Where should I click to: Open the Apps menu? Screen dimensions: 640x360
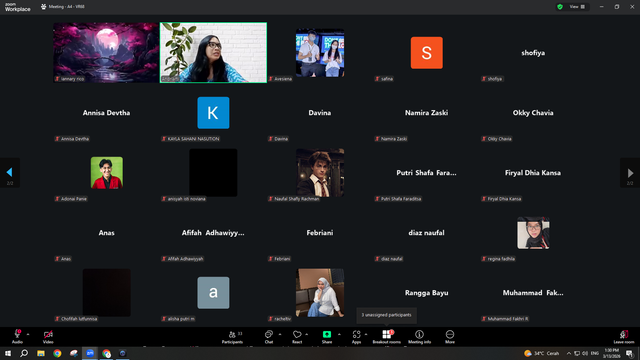click(356, 337)
